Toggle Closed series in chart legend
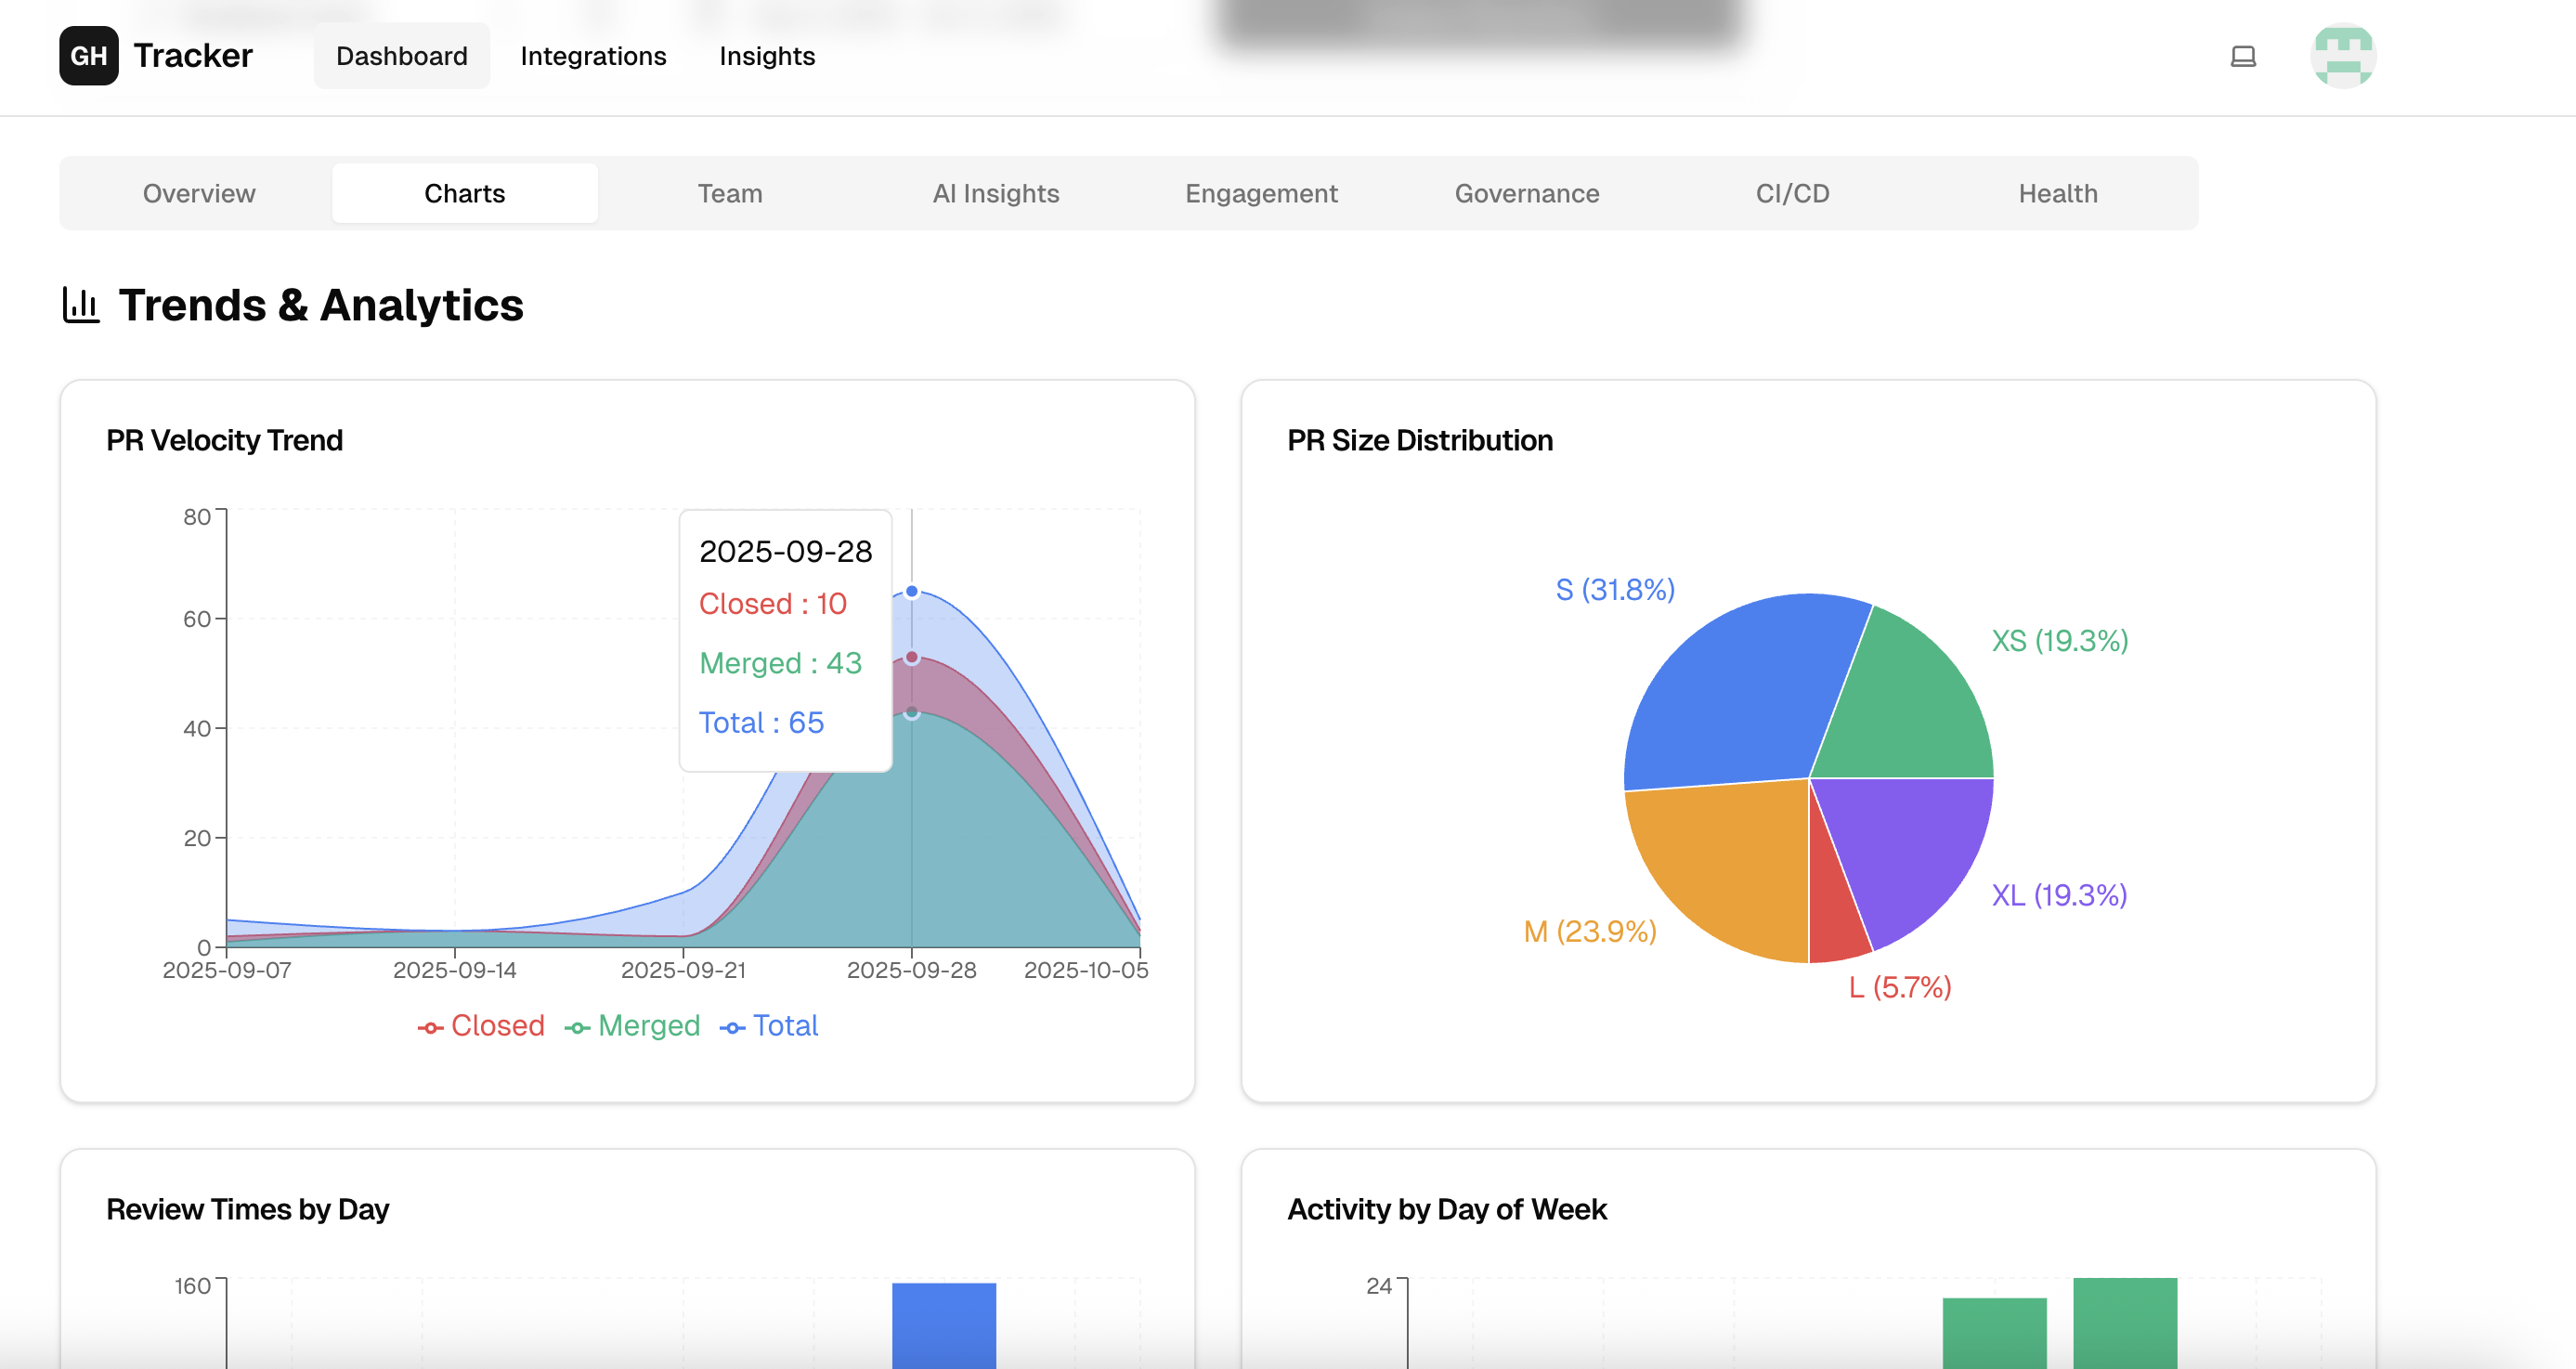The height and width of the screenshot is (1369, 2576). point(497,1026)
